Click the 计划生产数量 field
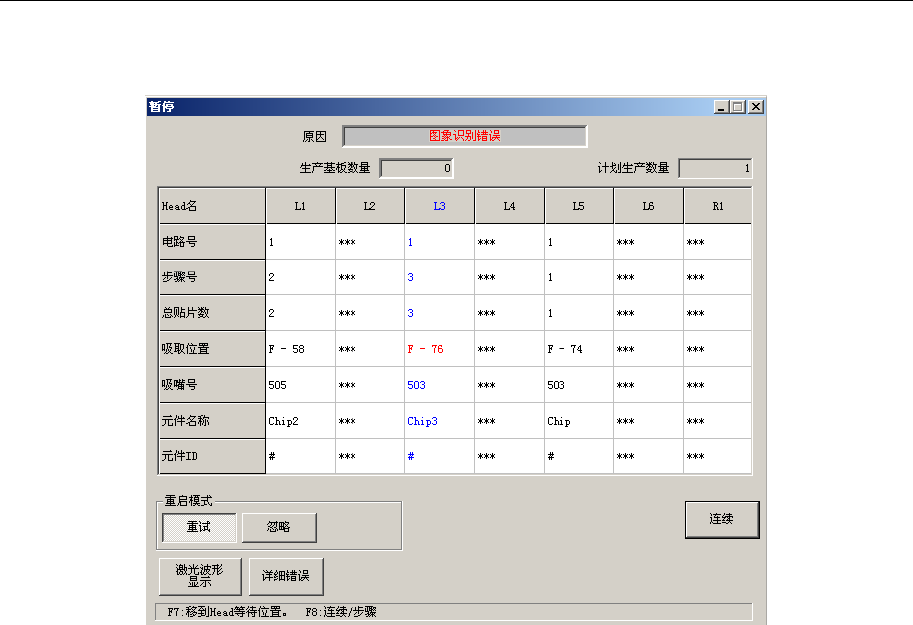The image size is (913, 625). 715,168
